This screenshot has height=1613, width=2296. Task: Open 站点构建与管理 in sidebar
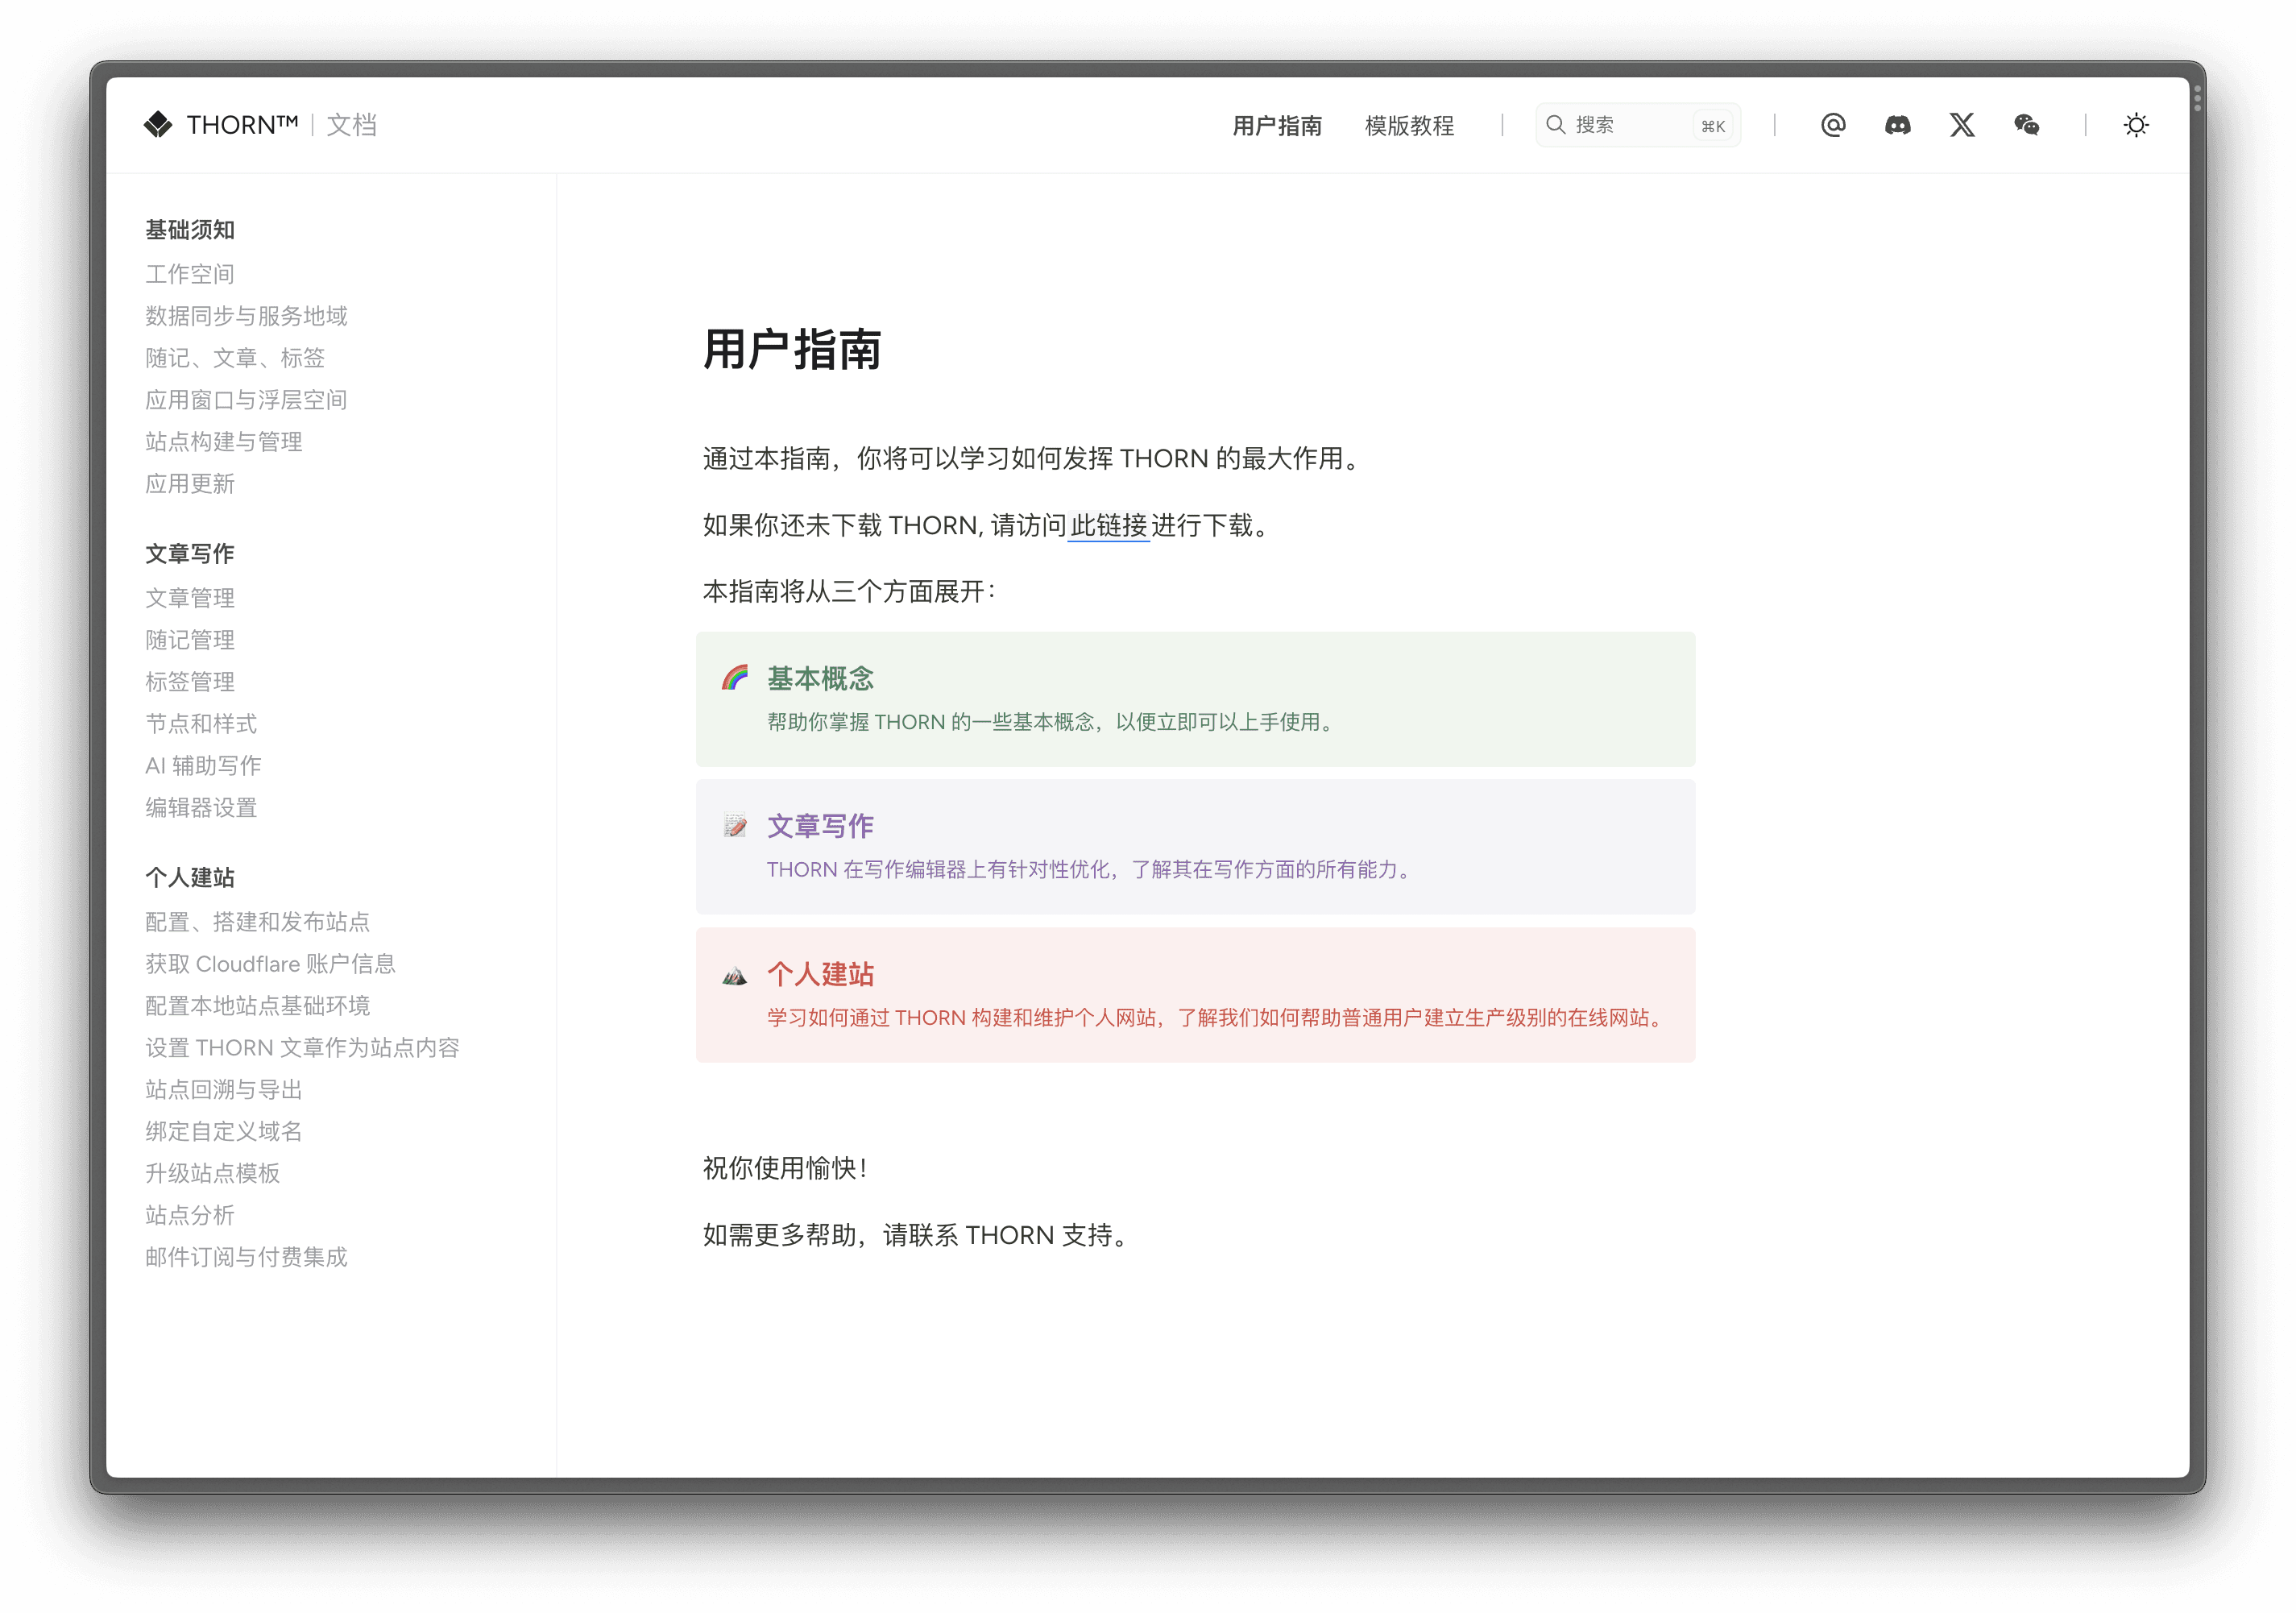click(224, 442)
